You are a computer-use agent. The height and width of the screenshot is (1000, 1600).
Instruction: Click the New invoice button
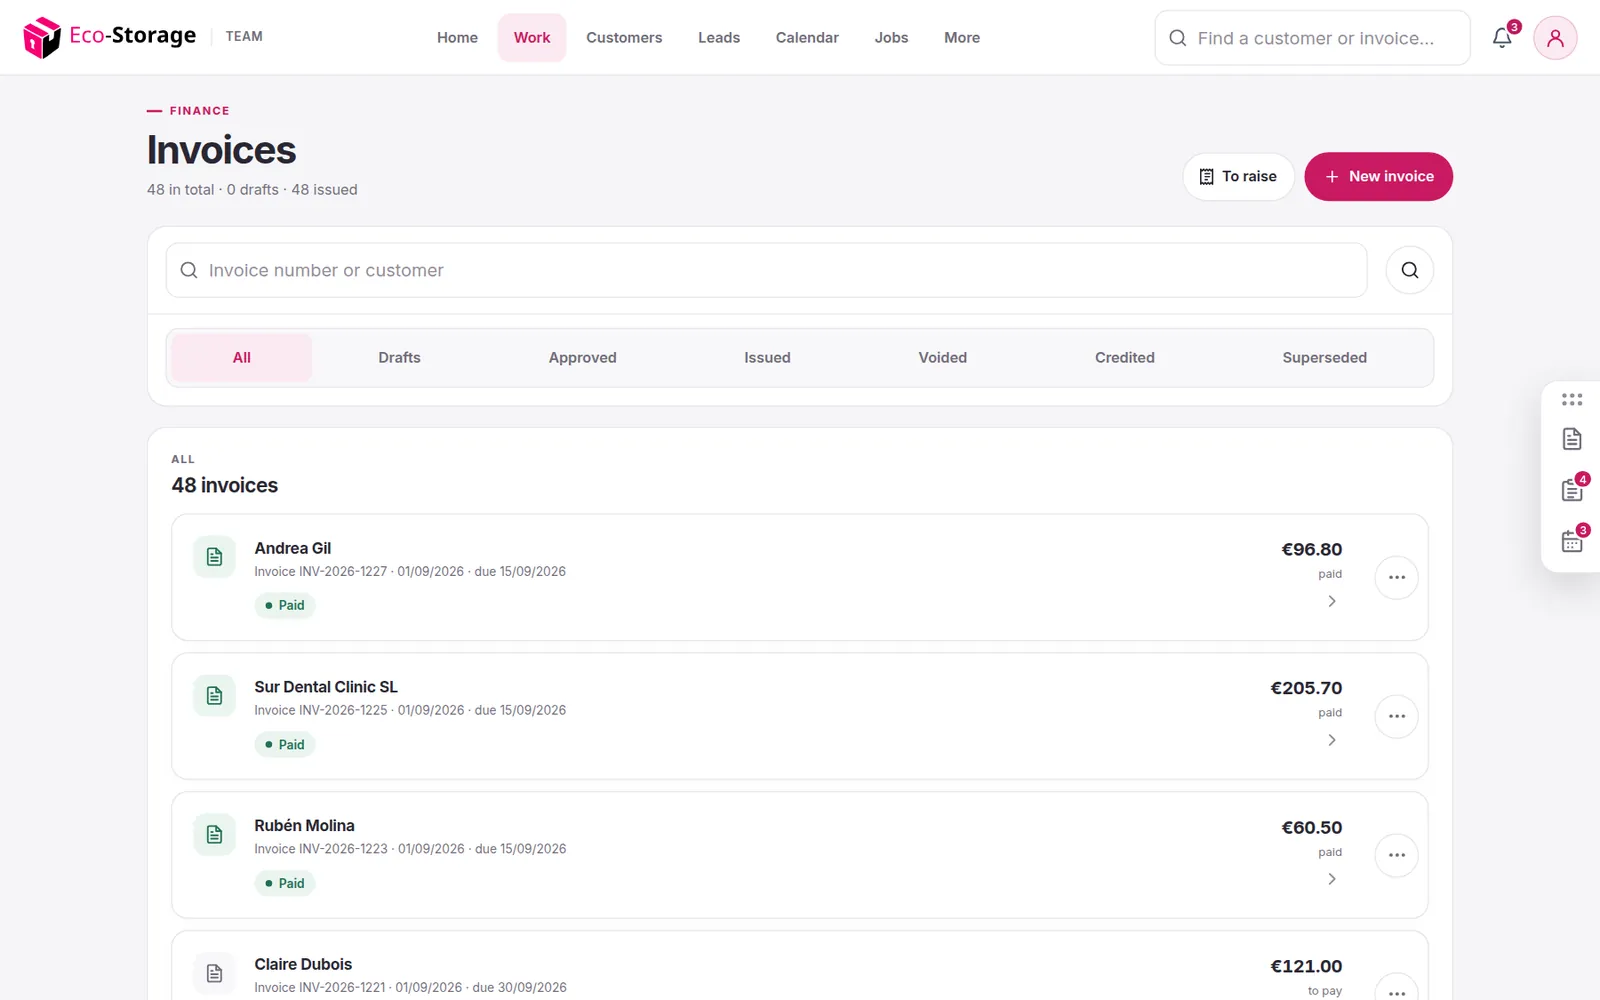coord(1378,176)
